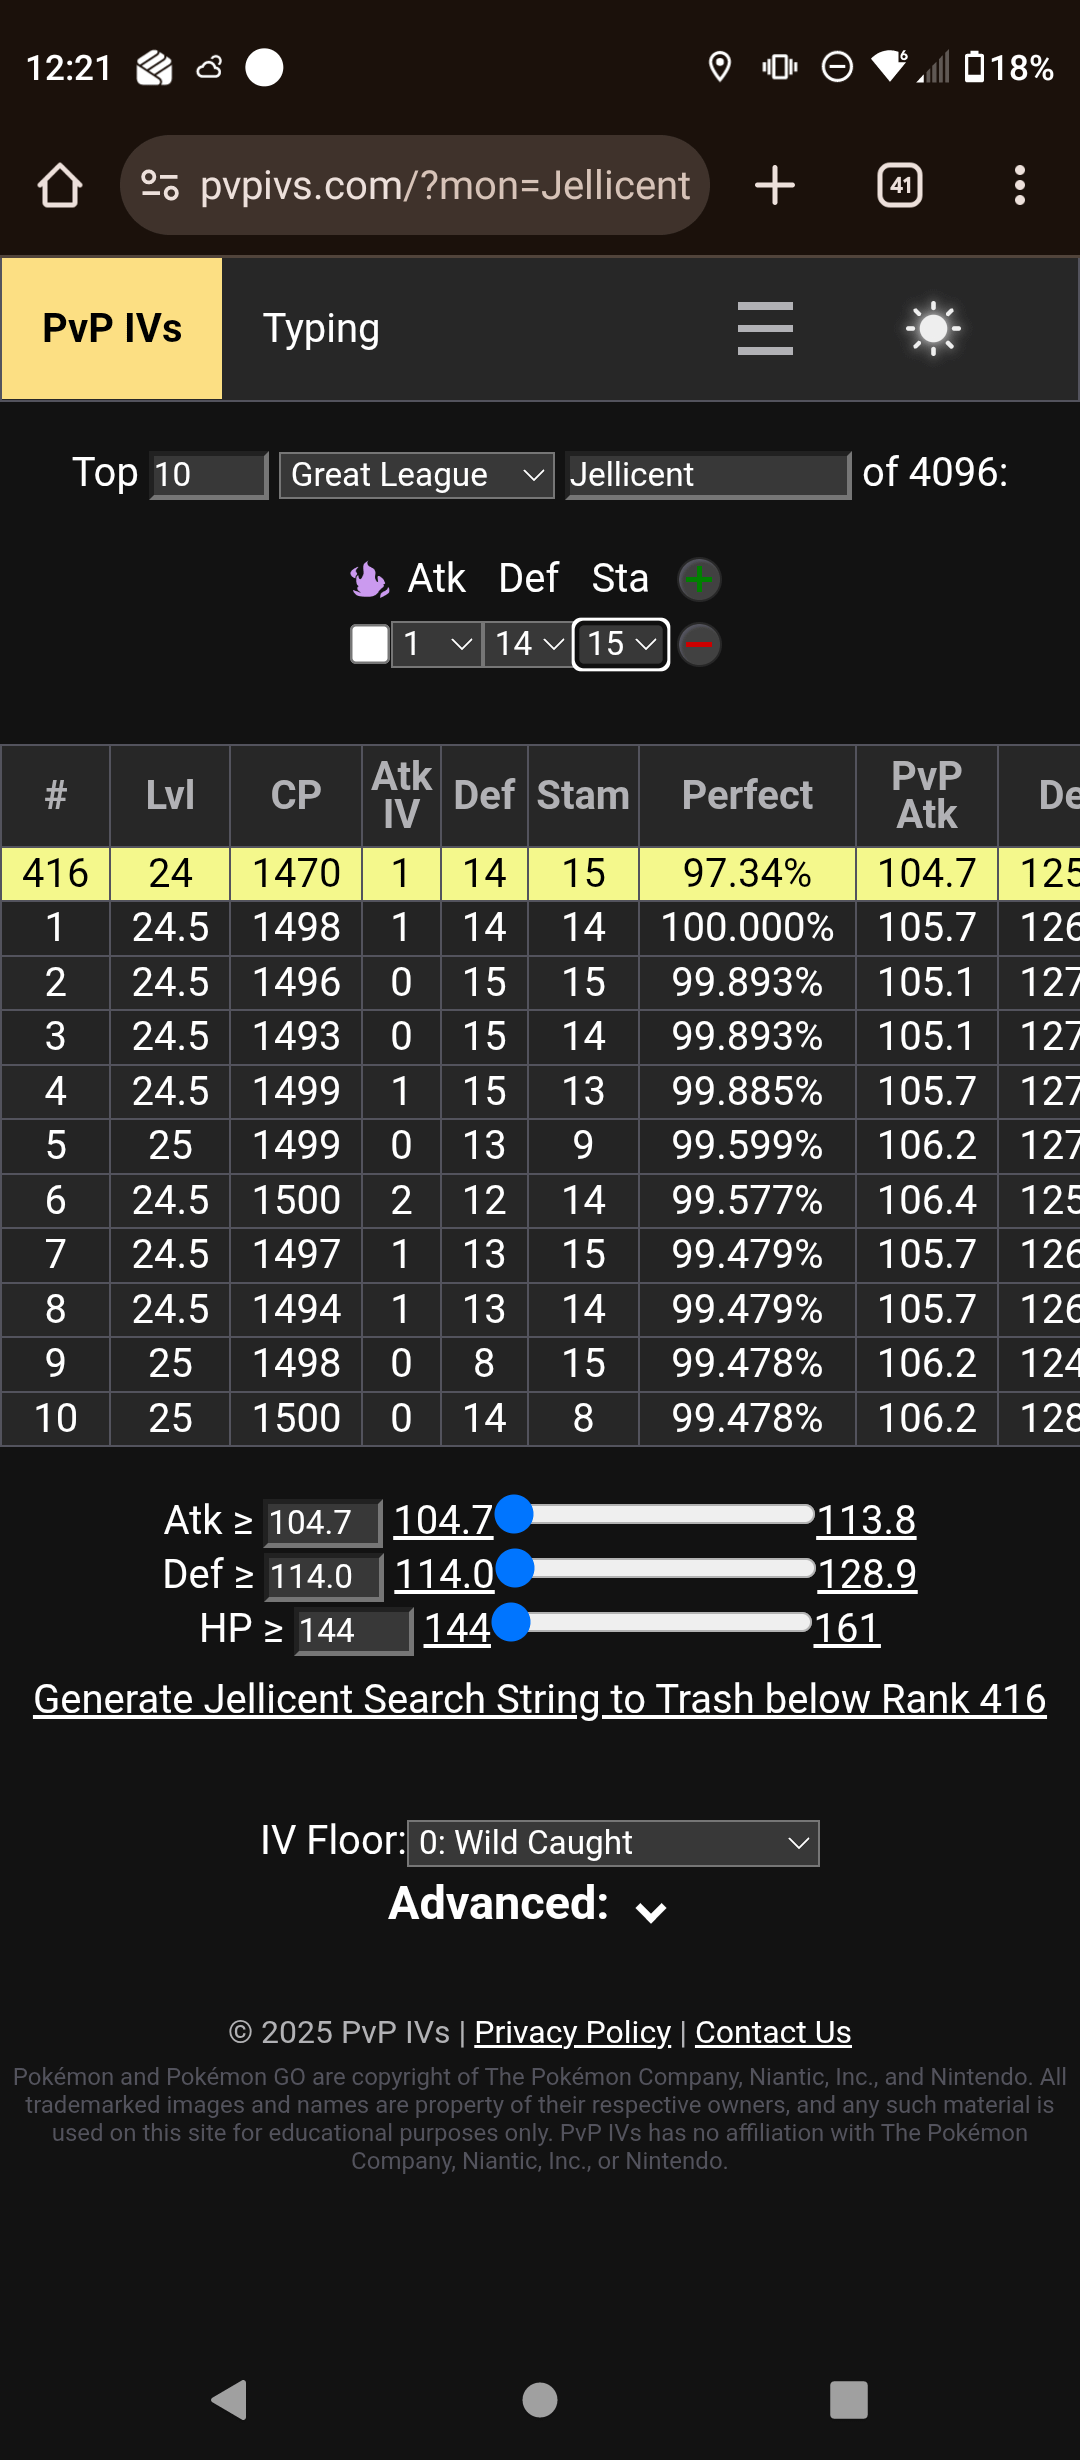Click the red minus remove IV row button
Image resolution: width=1080 pixels, height=2460 pixels.
(699, 645)
